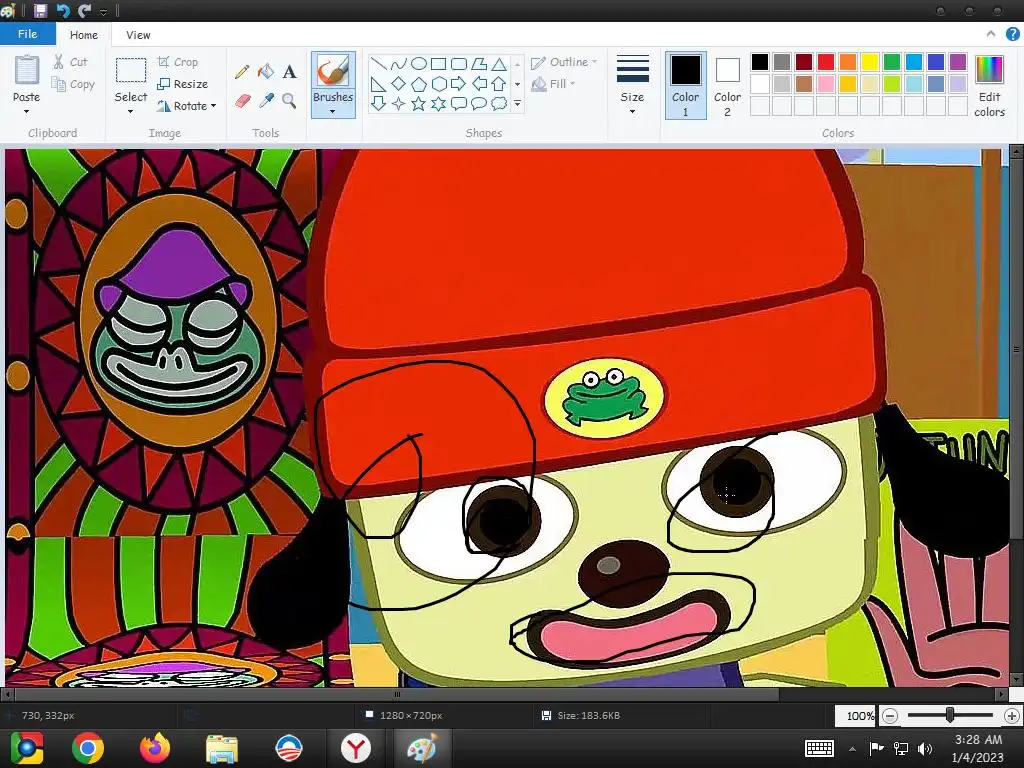Click the Resize button
Screen dimensions: 1024x768
click(183, 84)
